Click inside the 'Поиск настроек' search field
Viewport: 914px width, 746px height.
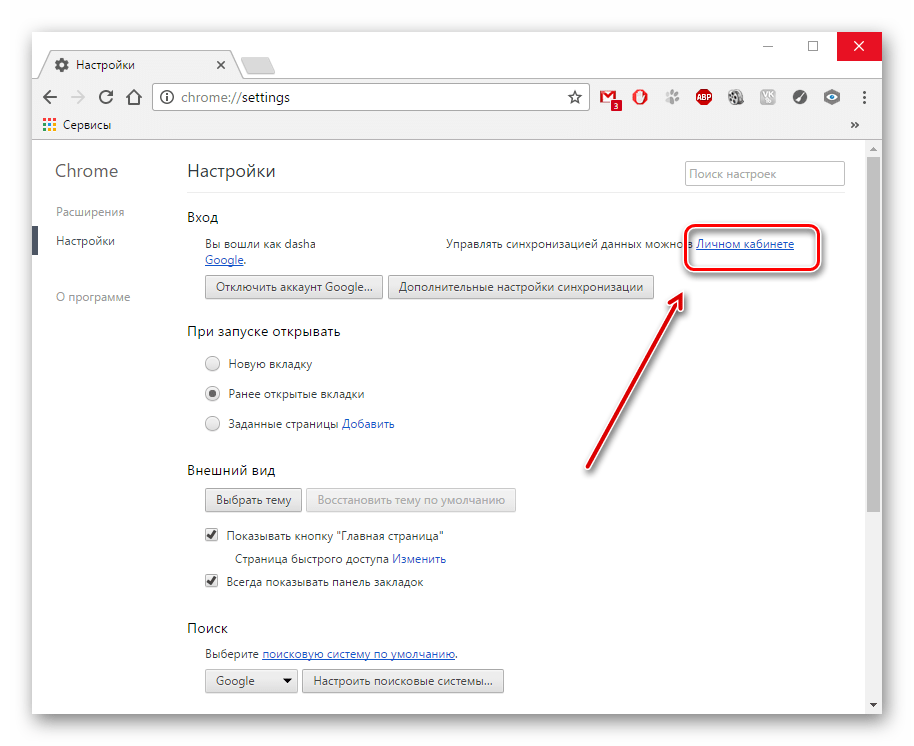[x=764, y=174]
